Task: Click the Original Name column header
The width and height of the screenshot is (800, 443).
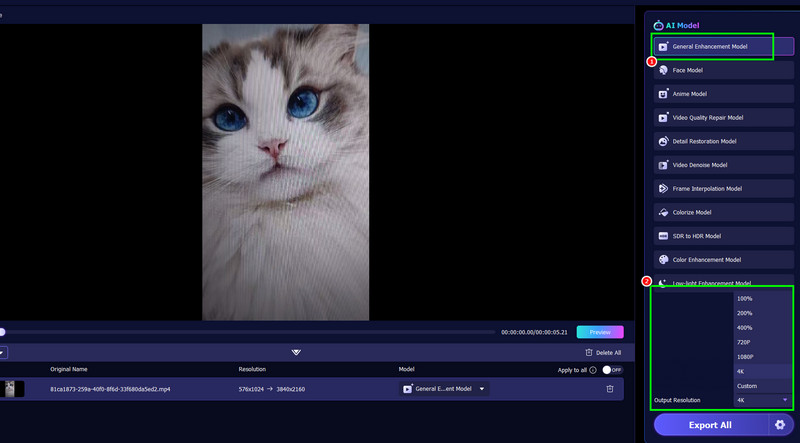Action: (x=69, y=370)
